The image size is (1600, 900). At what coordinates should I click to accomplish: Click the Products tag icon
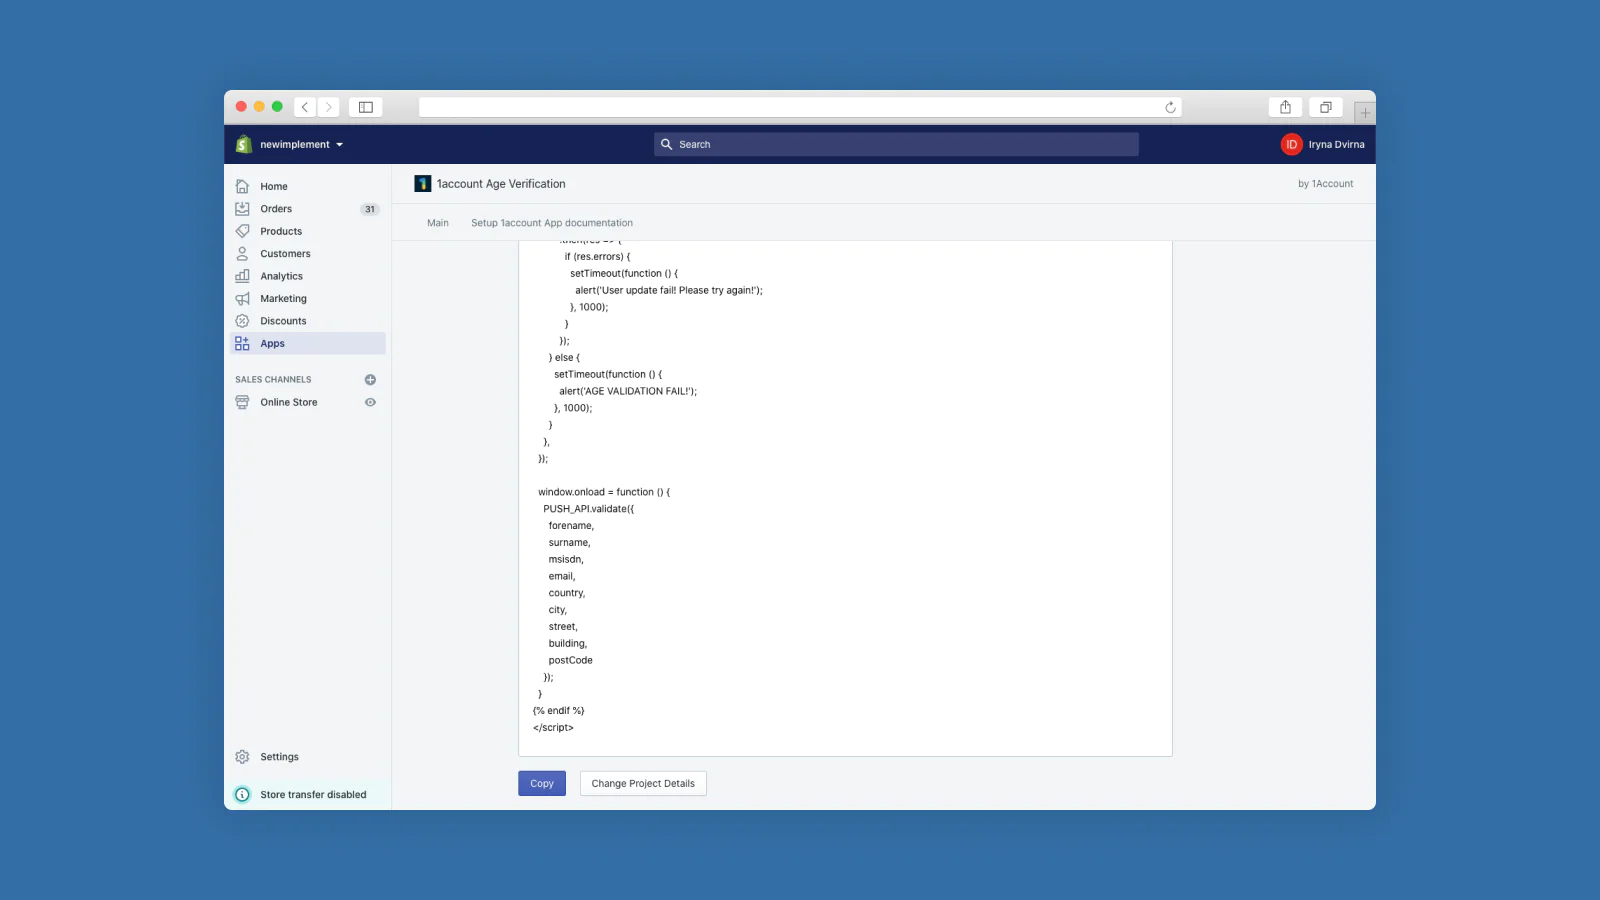[242, 231]
